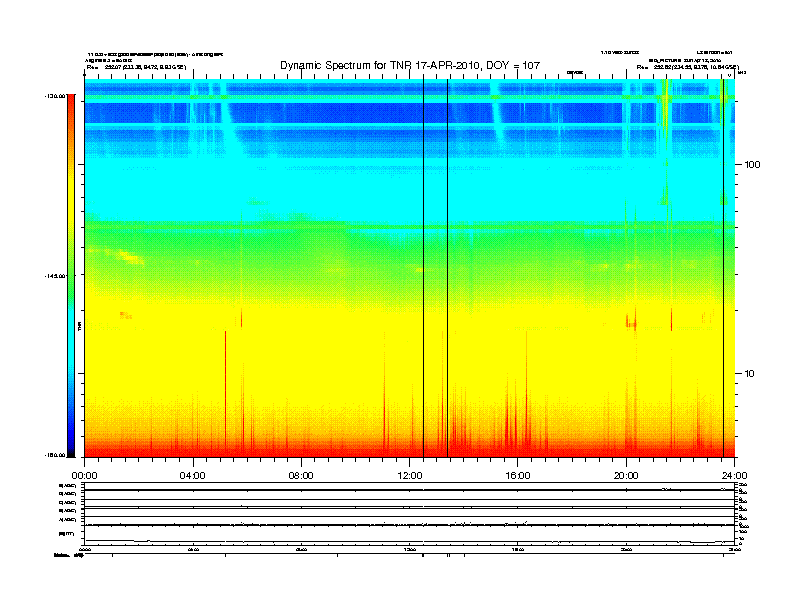The width and height of the screenshot is (792, 612).
Task: Click the 100 frequency axis label
Action: coord(752,165)
